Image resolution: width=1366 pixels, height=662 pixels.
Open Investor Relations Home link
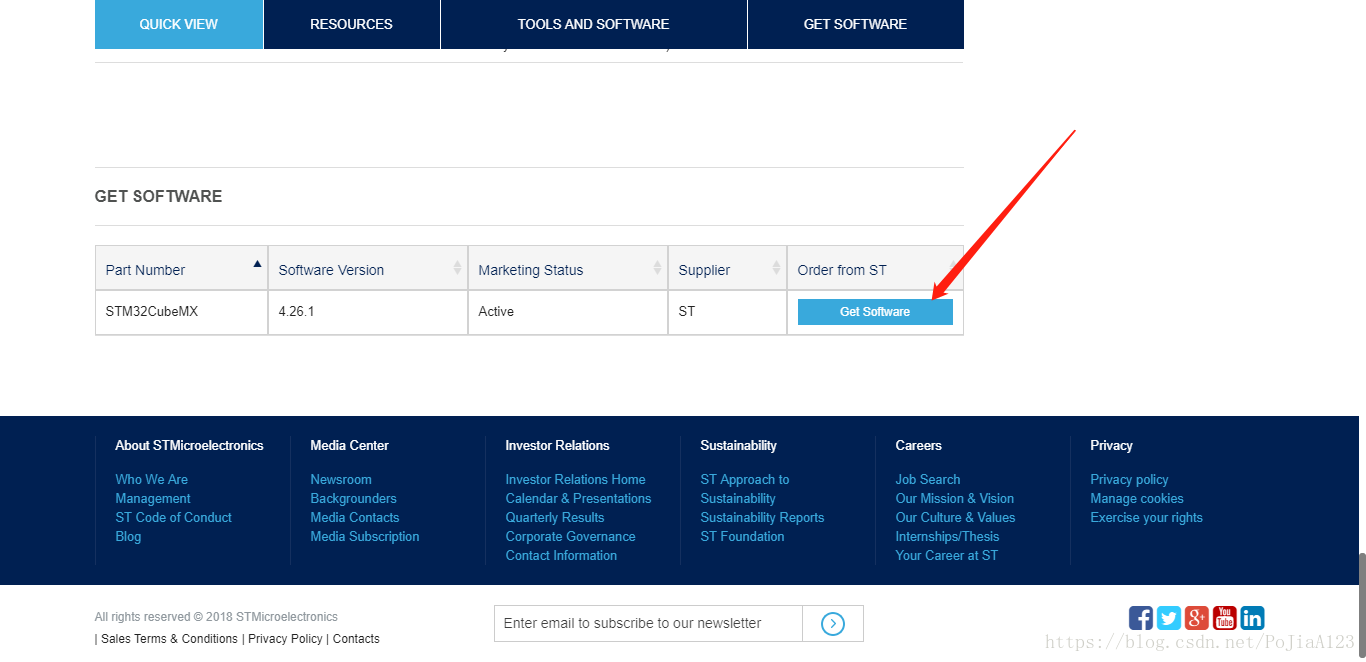576,480
